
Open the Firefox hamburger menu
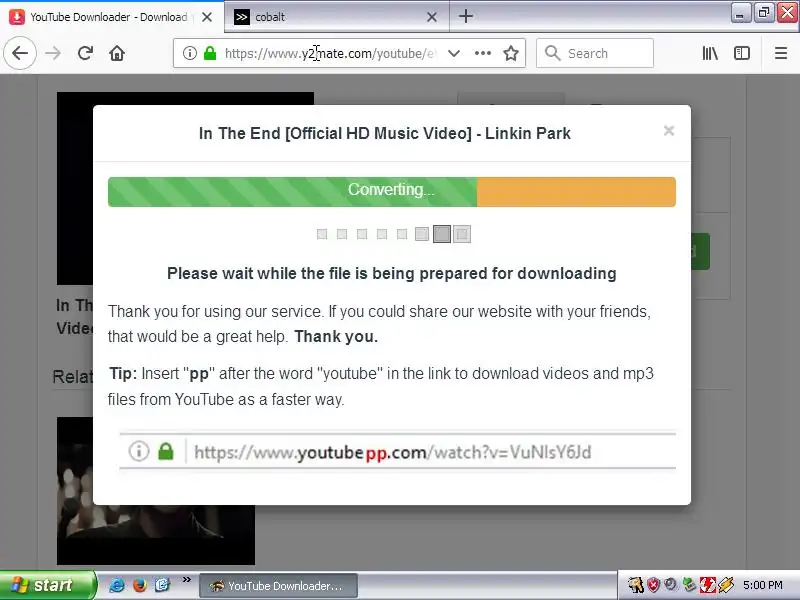tap(781, 53)
